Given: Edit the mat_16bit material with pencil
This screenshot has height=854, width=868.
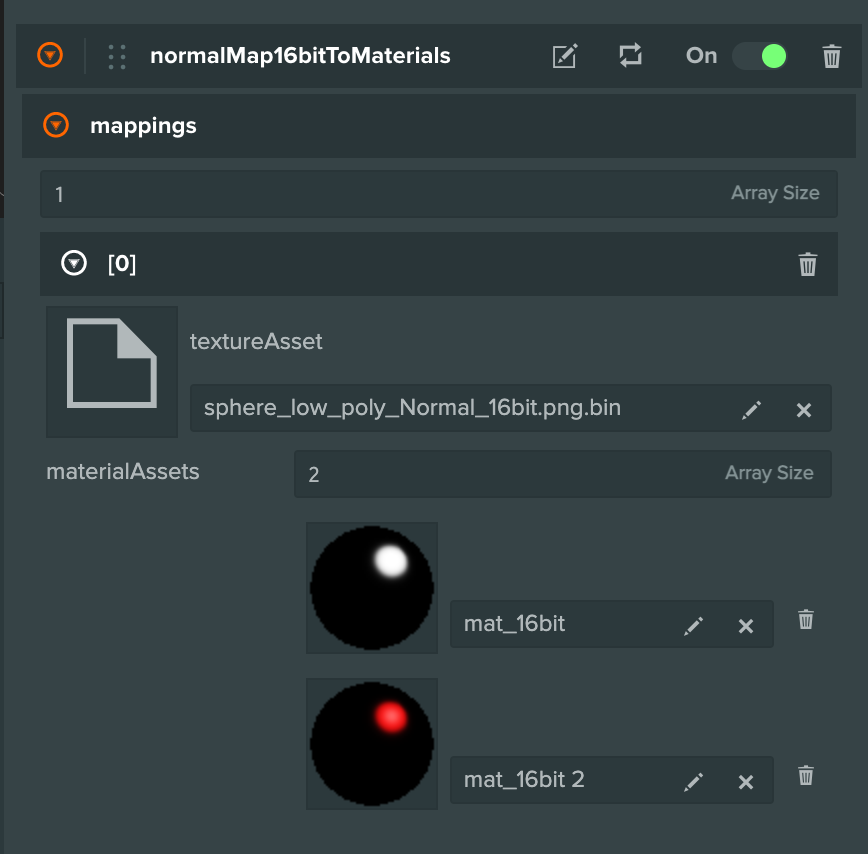Looking at the screenshot, I should tap(694, 625).
